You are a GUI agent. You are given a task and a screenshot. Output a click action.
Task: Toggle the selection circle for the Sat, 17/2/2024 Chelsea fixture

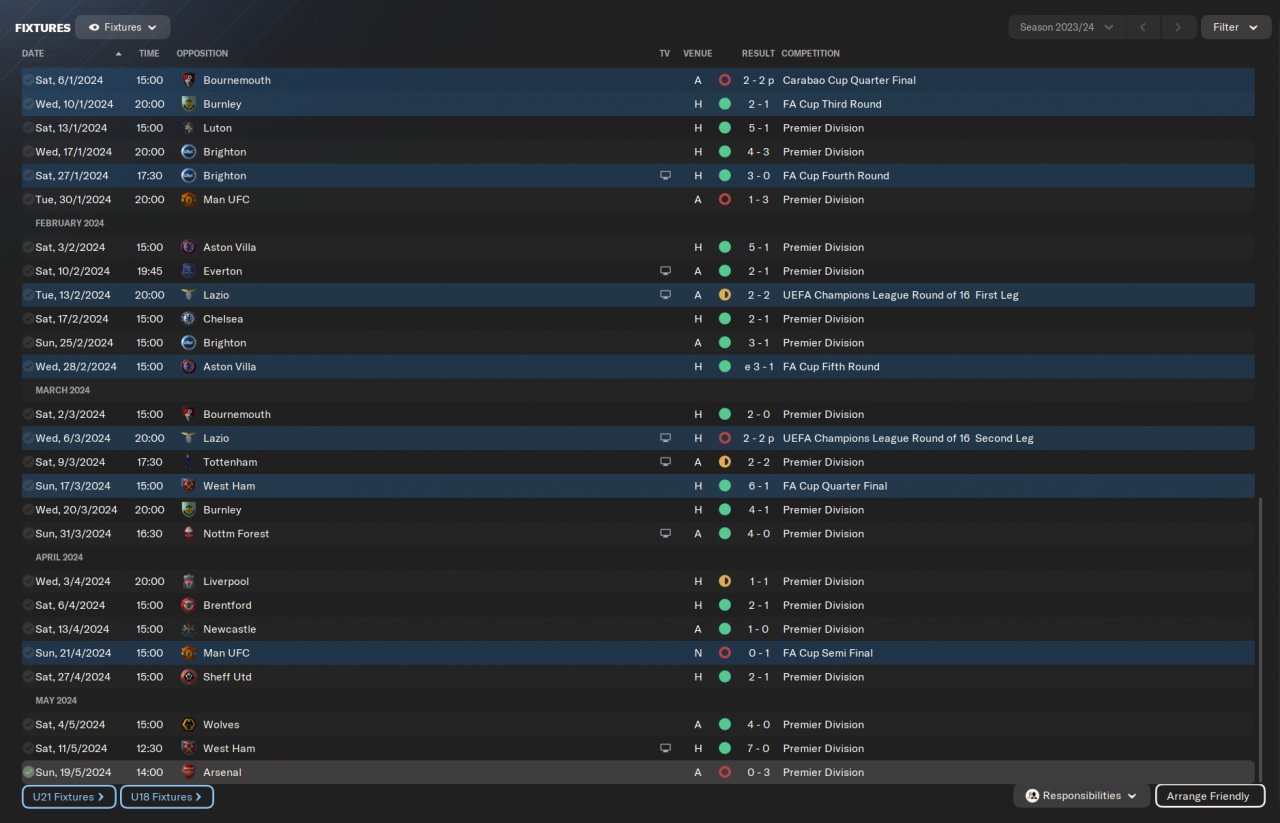[28, 319]
